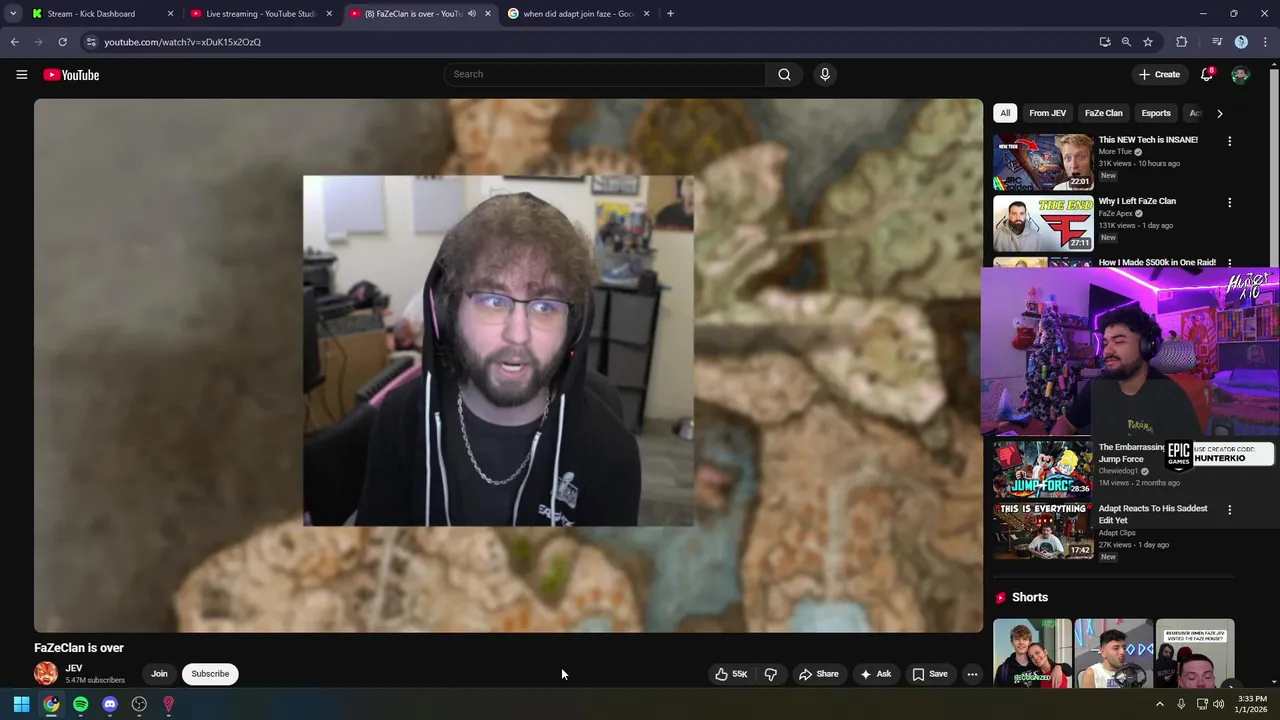The height and width of the screenshot is (720, 1280).
Task: Dislike the video with thumbs down
Action: coord(771,674)
